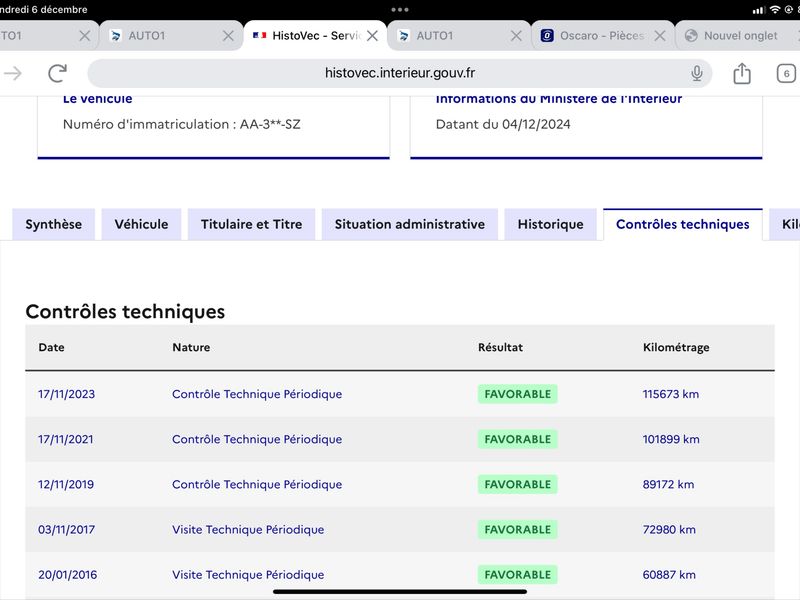Activate microphone dictation in address bar
The image size is (800, 600).
pos(696,73)
